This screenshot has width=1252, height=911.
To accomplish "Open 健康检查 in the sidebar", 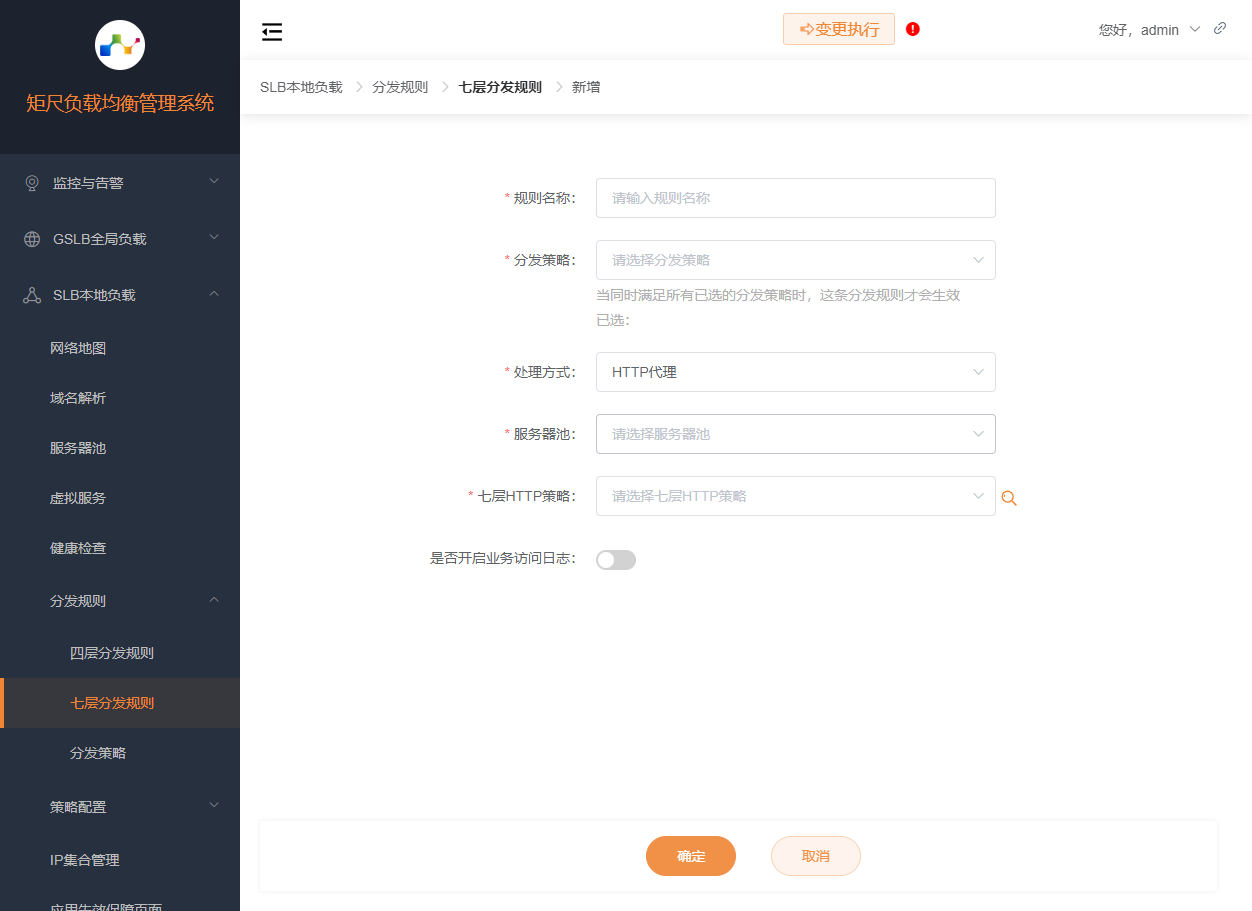I will click(78, 548).
